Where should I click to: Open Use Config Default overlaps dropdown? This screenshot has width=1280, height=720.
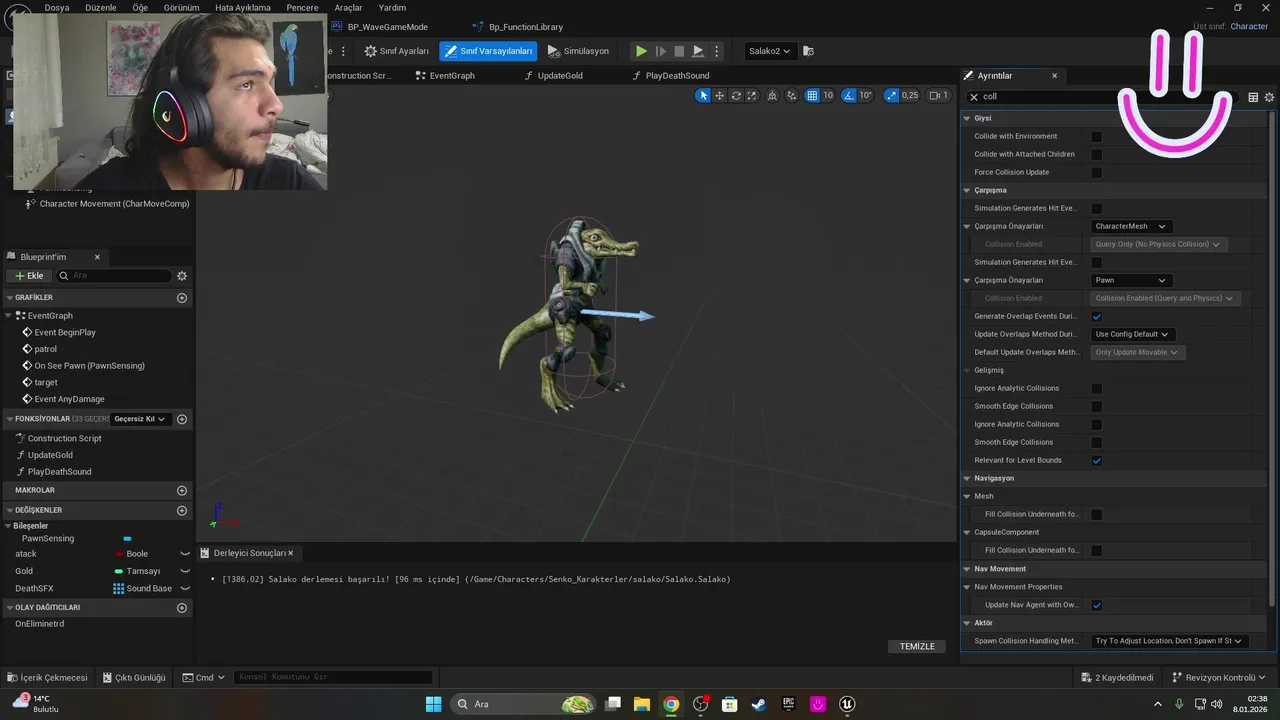[1133, 334]
